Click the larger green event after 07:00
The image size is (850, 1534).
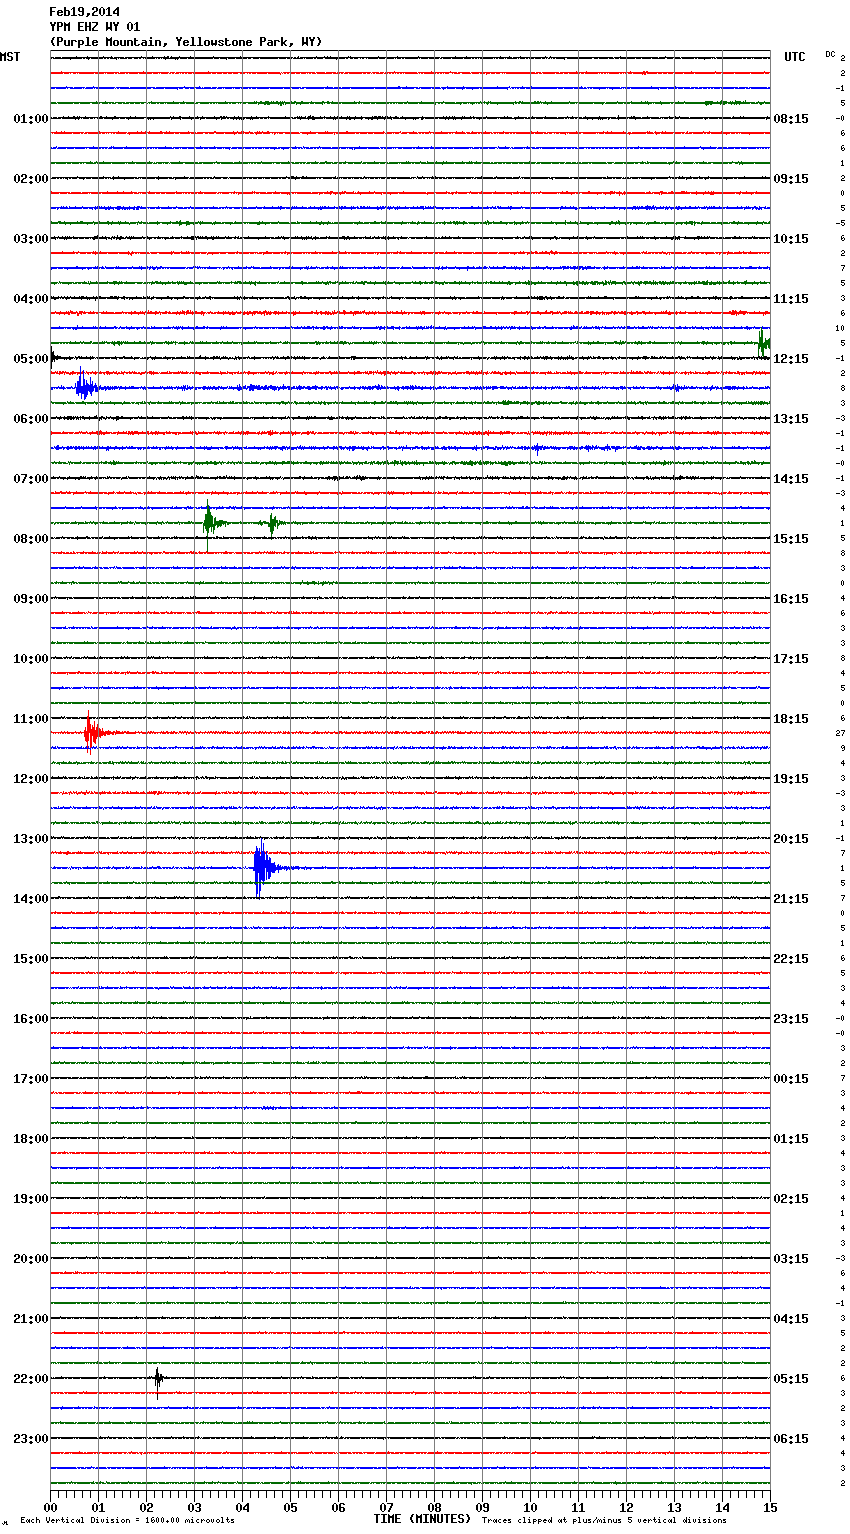208,521
